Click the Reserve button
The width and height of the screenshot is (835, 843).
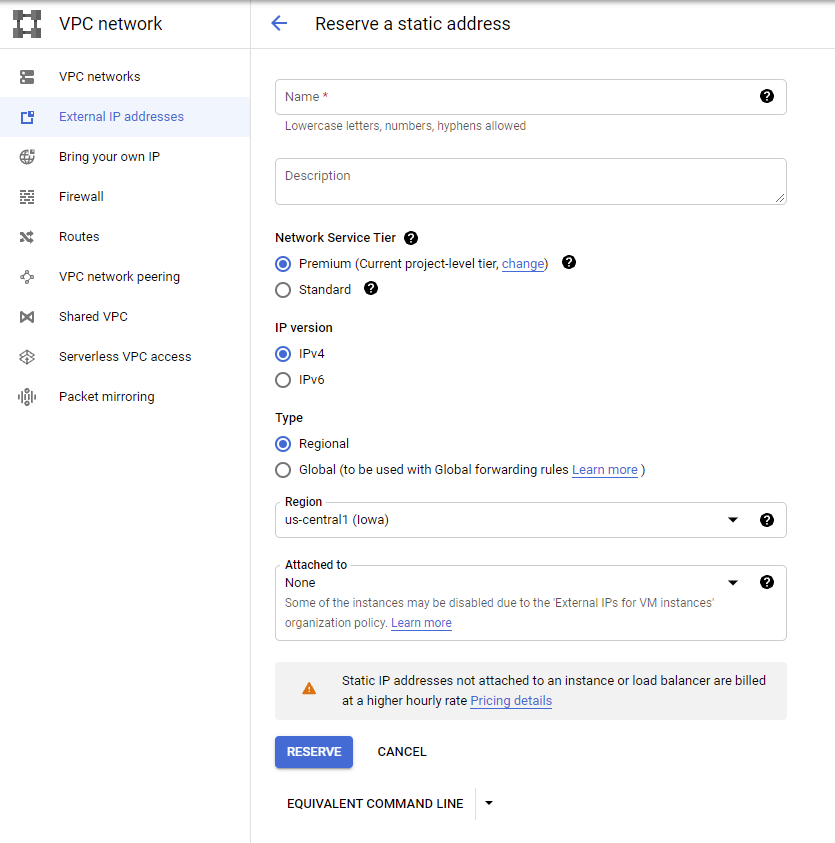[x=313, y=751]
